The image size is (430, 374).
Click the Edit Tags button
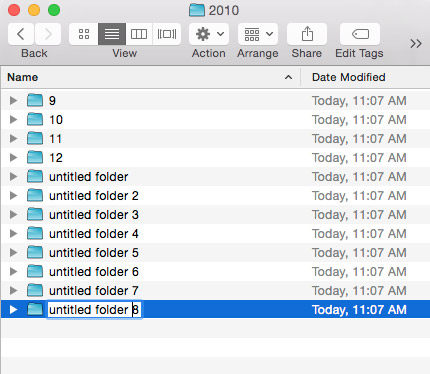[360, 34]
